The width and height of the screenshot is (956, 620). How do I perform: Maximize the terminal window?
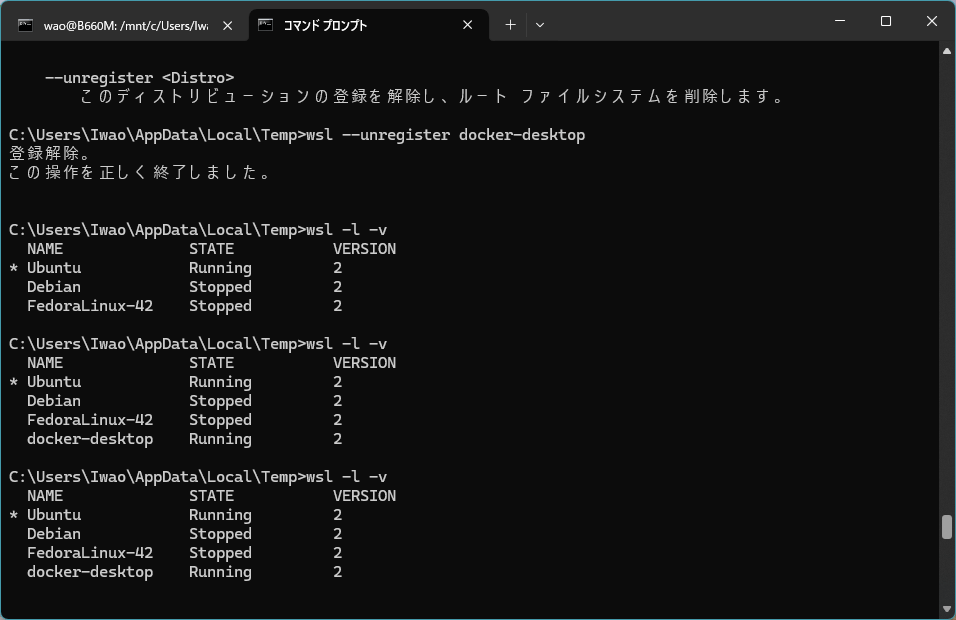[x=886, y=21]
